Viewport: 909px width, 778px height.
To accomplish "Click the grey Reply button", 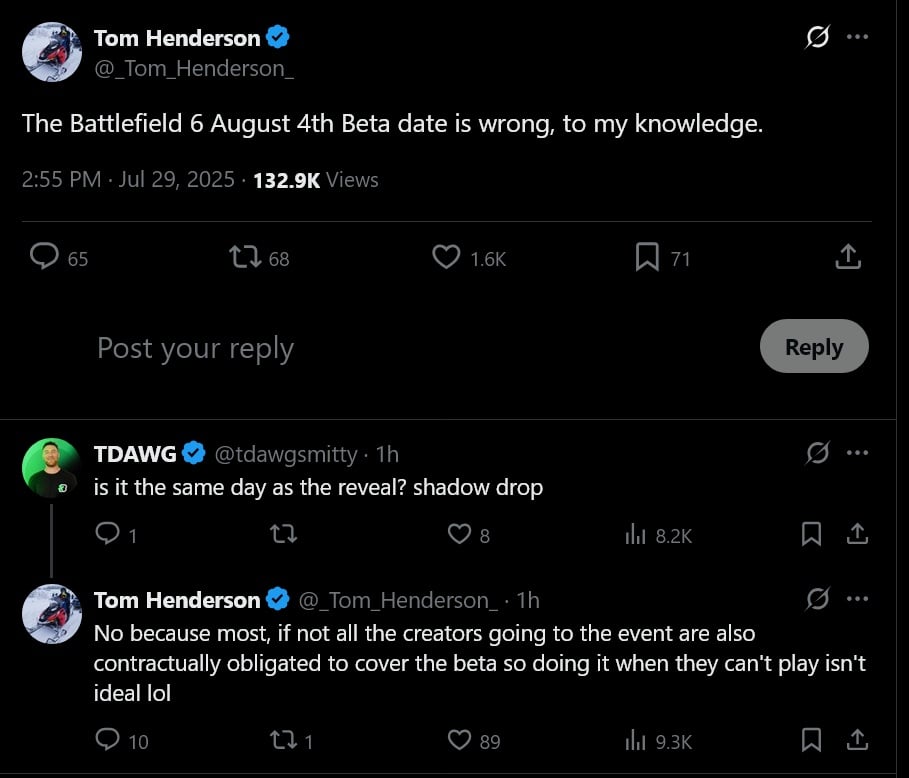I will (814, 346).
